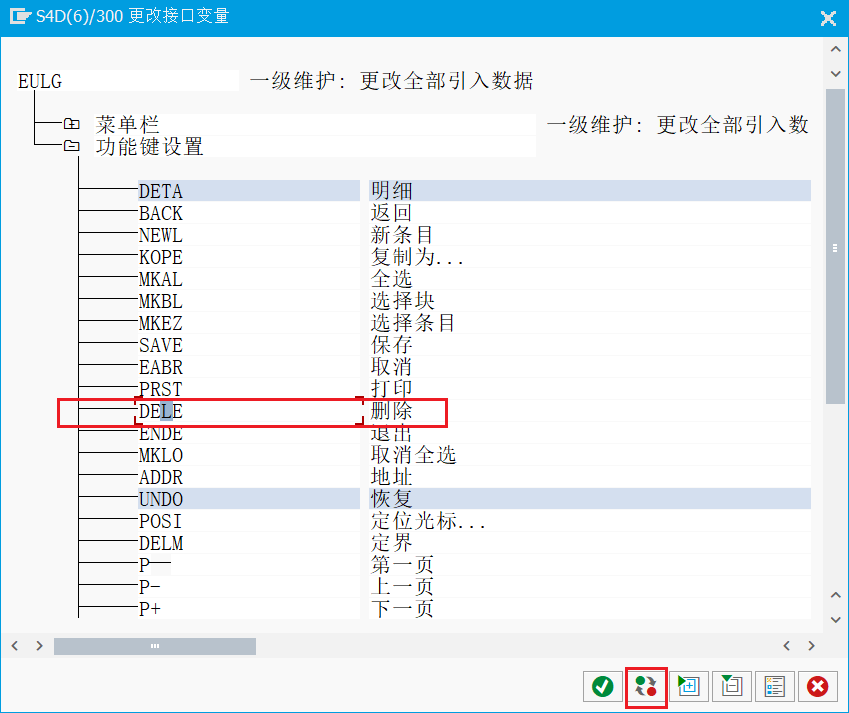Click the 上一页 description text
Image resolution: width=849 pixels, height=713 pixels.
pyautogui.click(x=402, y=587)
